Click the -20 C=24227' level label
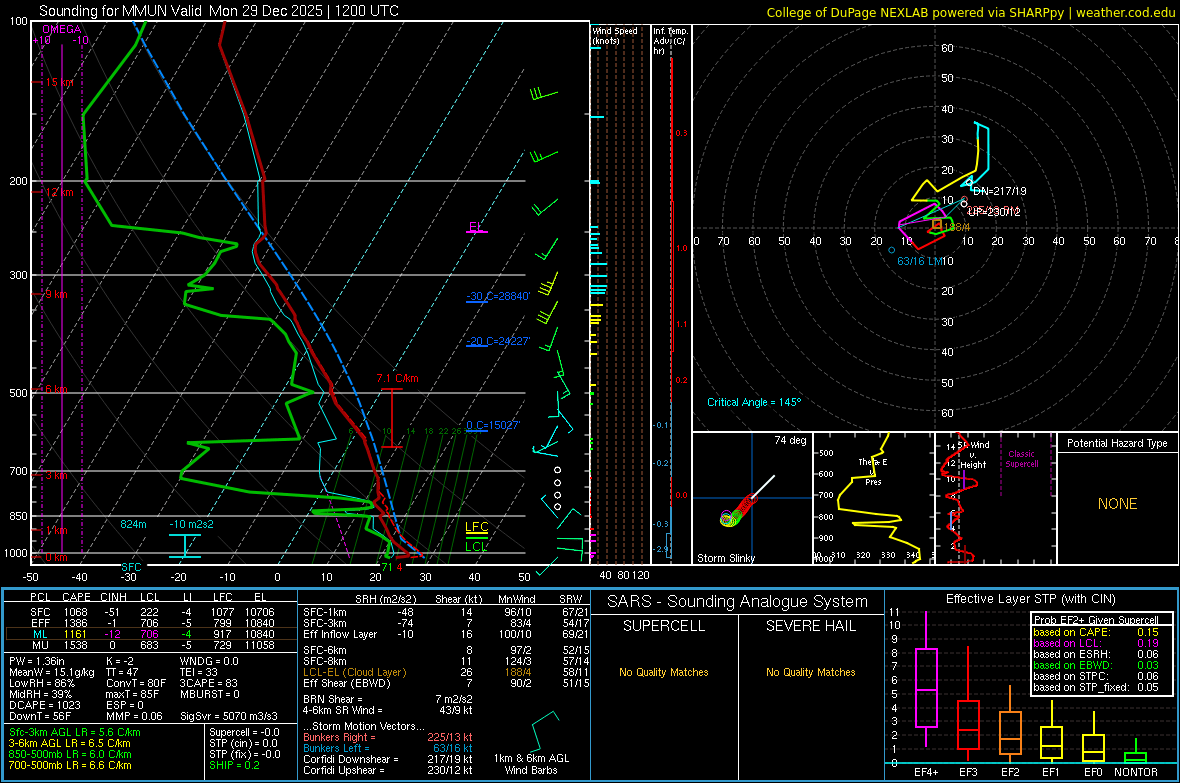 (498, 341)
